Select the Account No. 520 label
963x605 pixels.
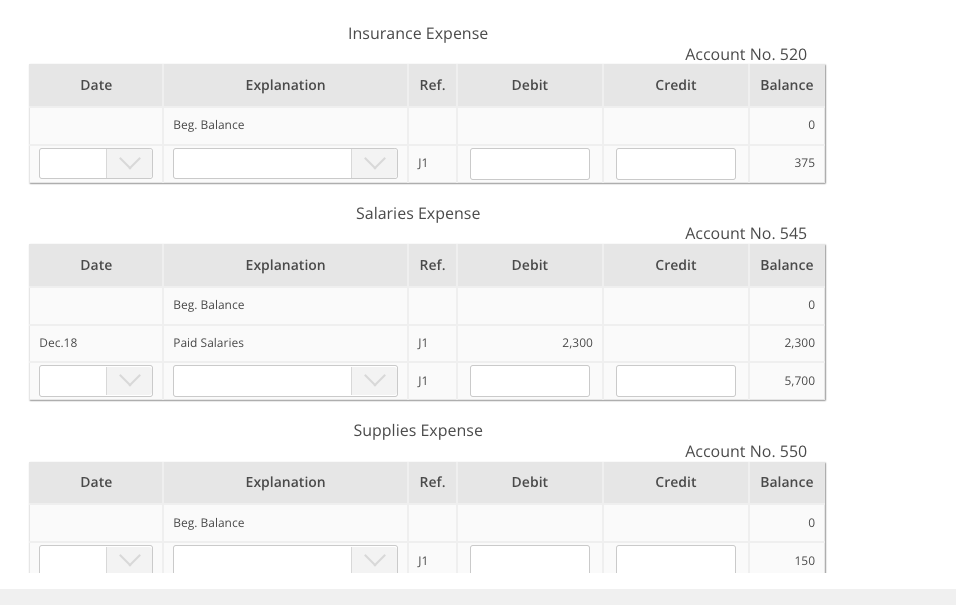click(x=744, y=54)
